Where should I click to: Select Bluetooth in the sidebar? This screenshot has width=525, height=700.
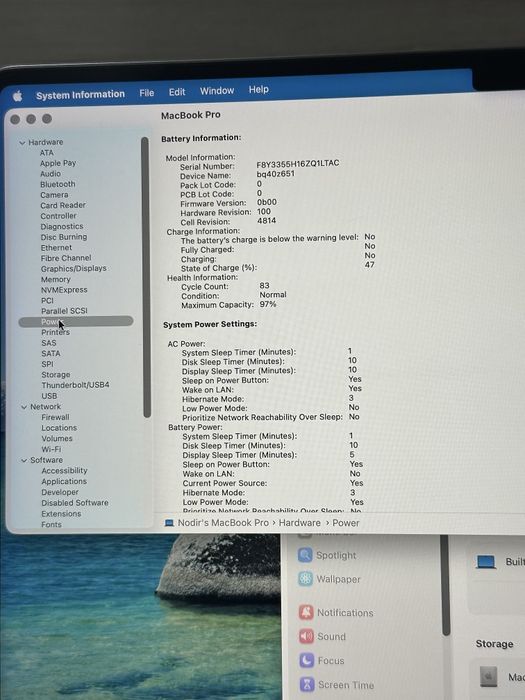(x=58, y=184)
